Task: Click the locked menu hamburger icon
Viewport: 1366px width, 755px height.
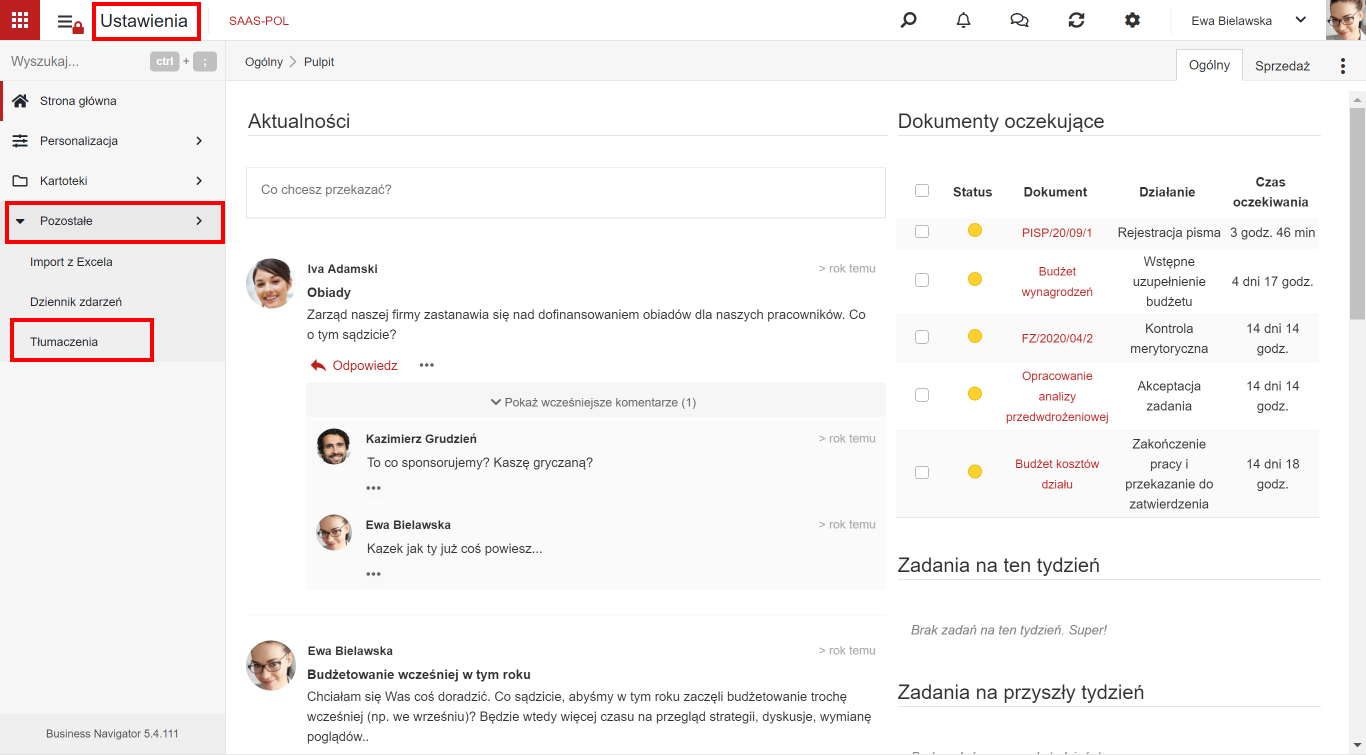Action: pyautogui.click(x=70, y=21)
